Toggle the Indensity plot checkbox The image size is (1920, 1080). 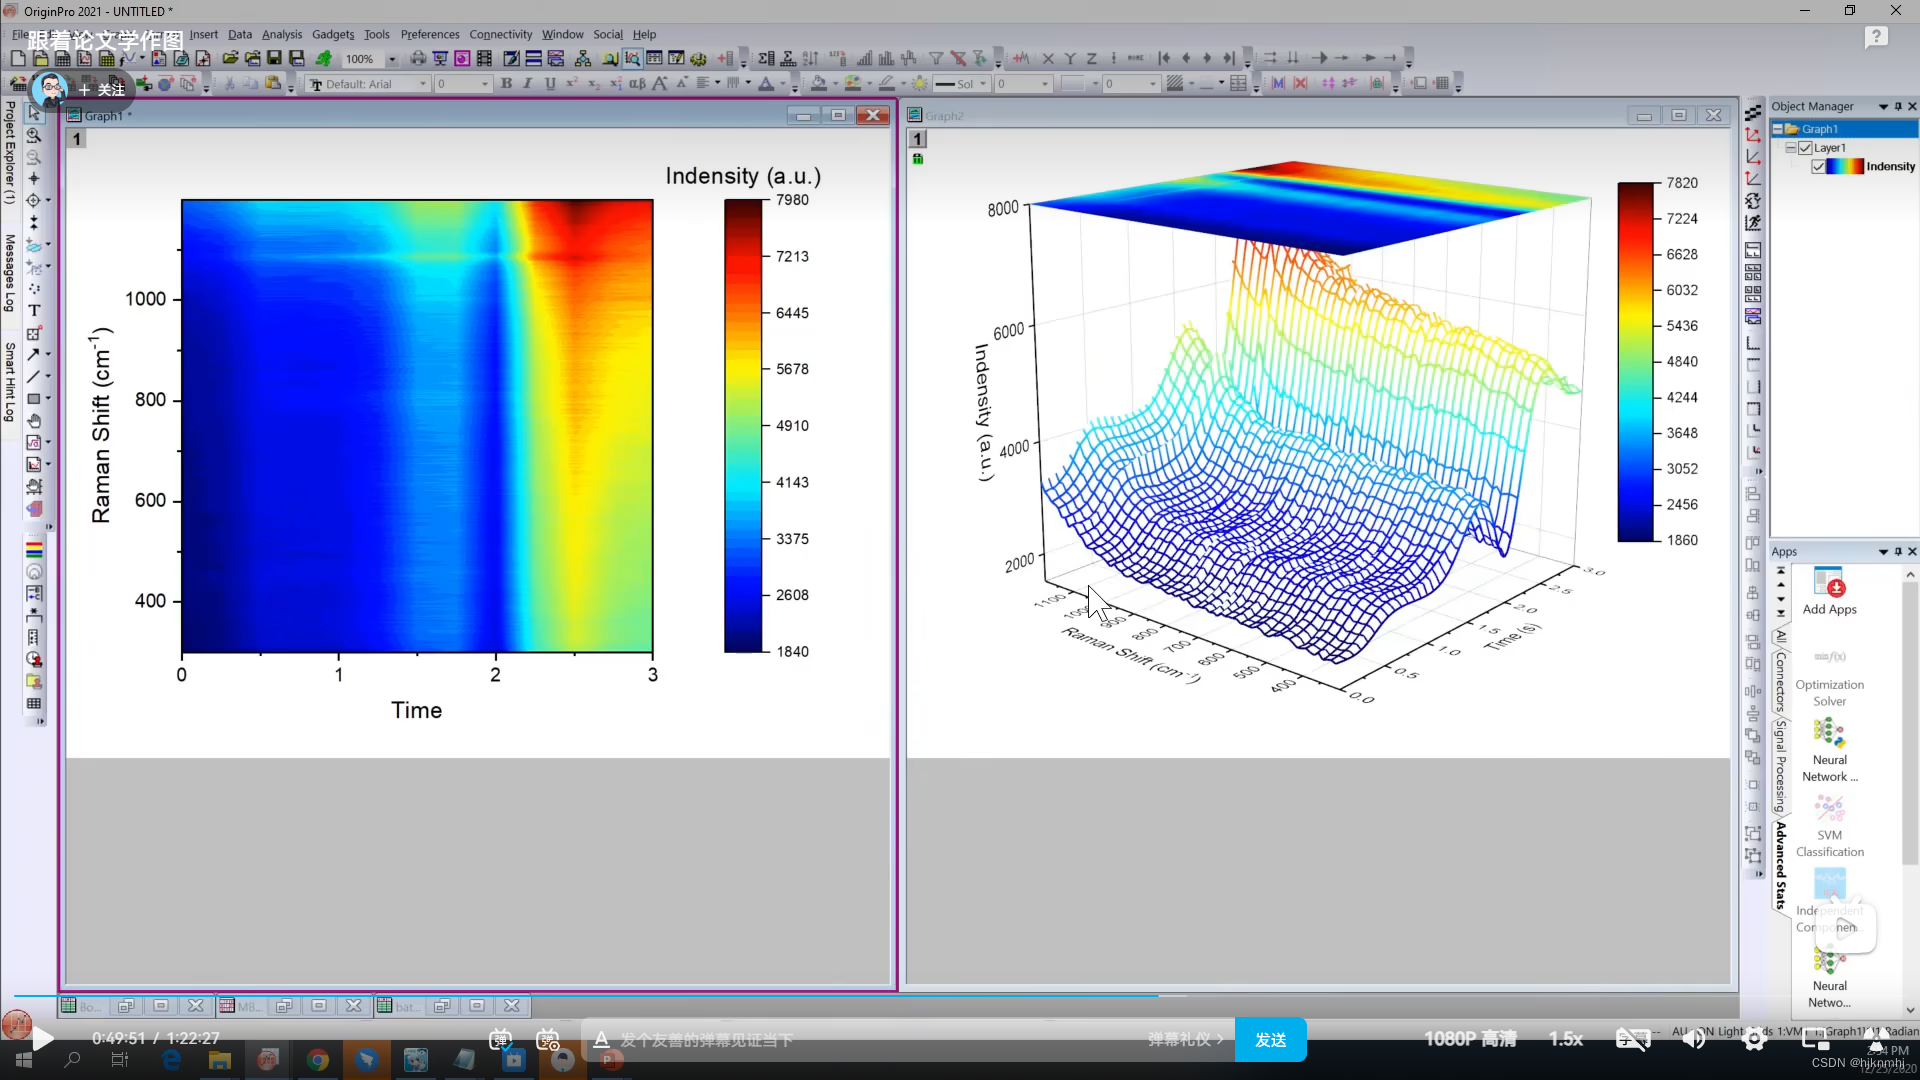(x=1819, y=167)
